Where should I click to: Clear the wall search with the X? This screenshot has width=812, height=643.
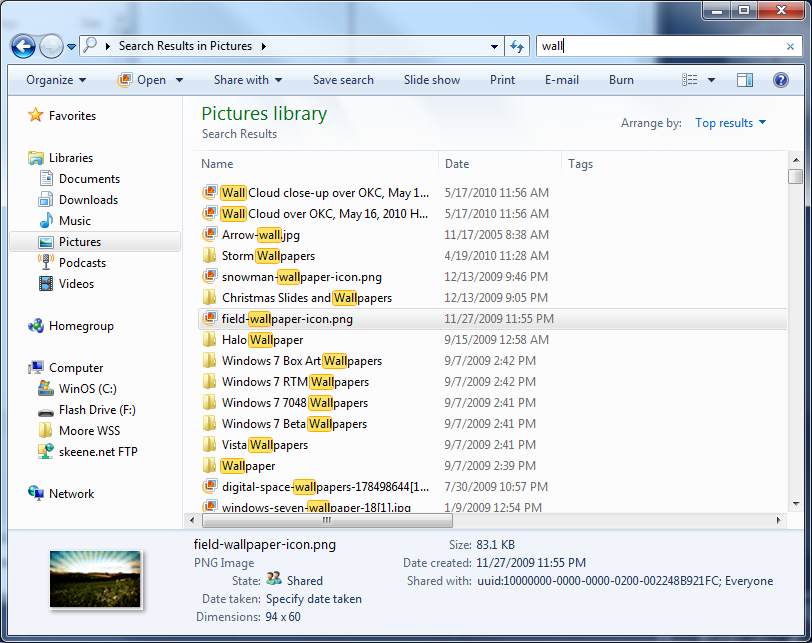pyautogui.click(x=790, y=46)
